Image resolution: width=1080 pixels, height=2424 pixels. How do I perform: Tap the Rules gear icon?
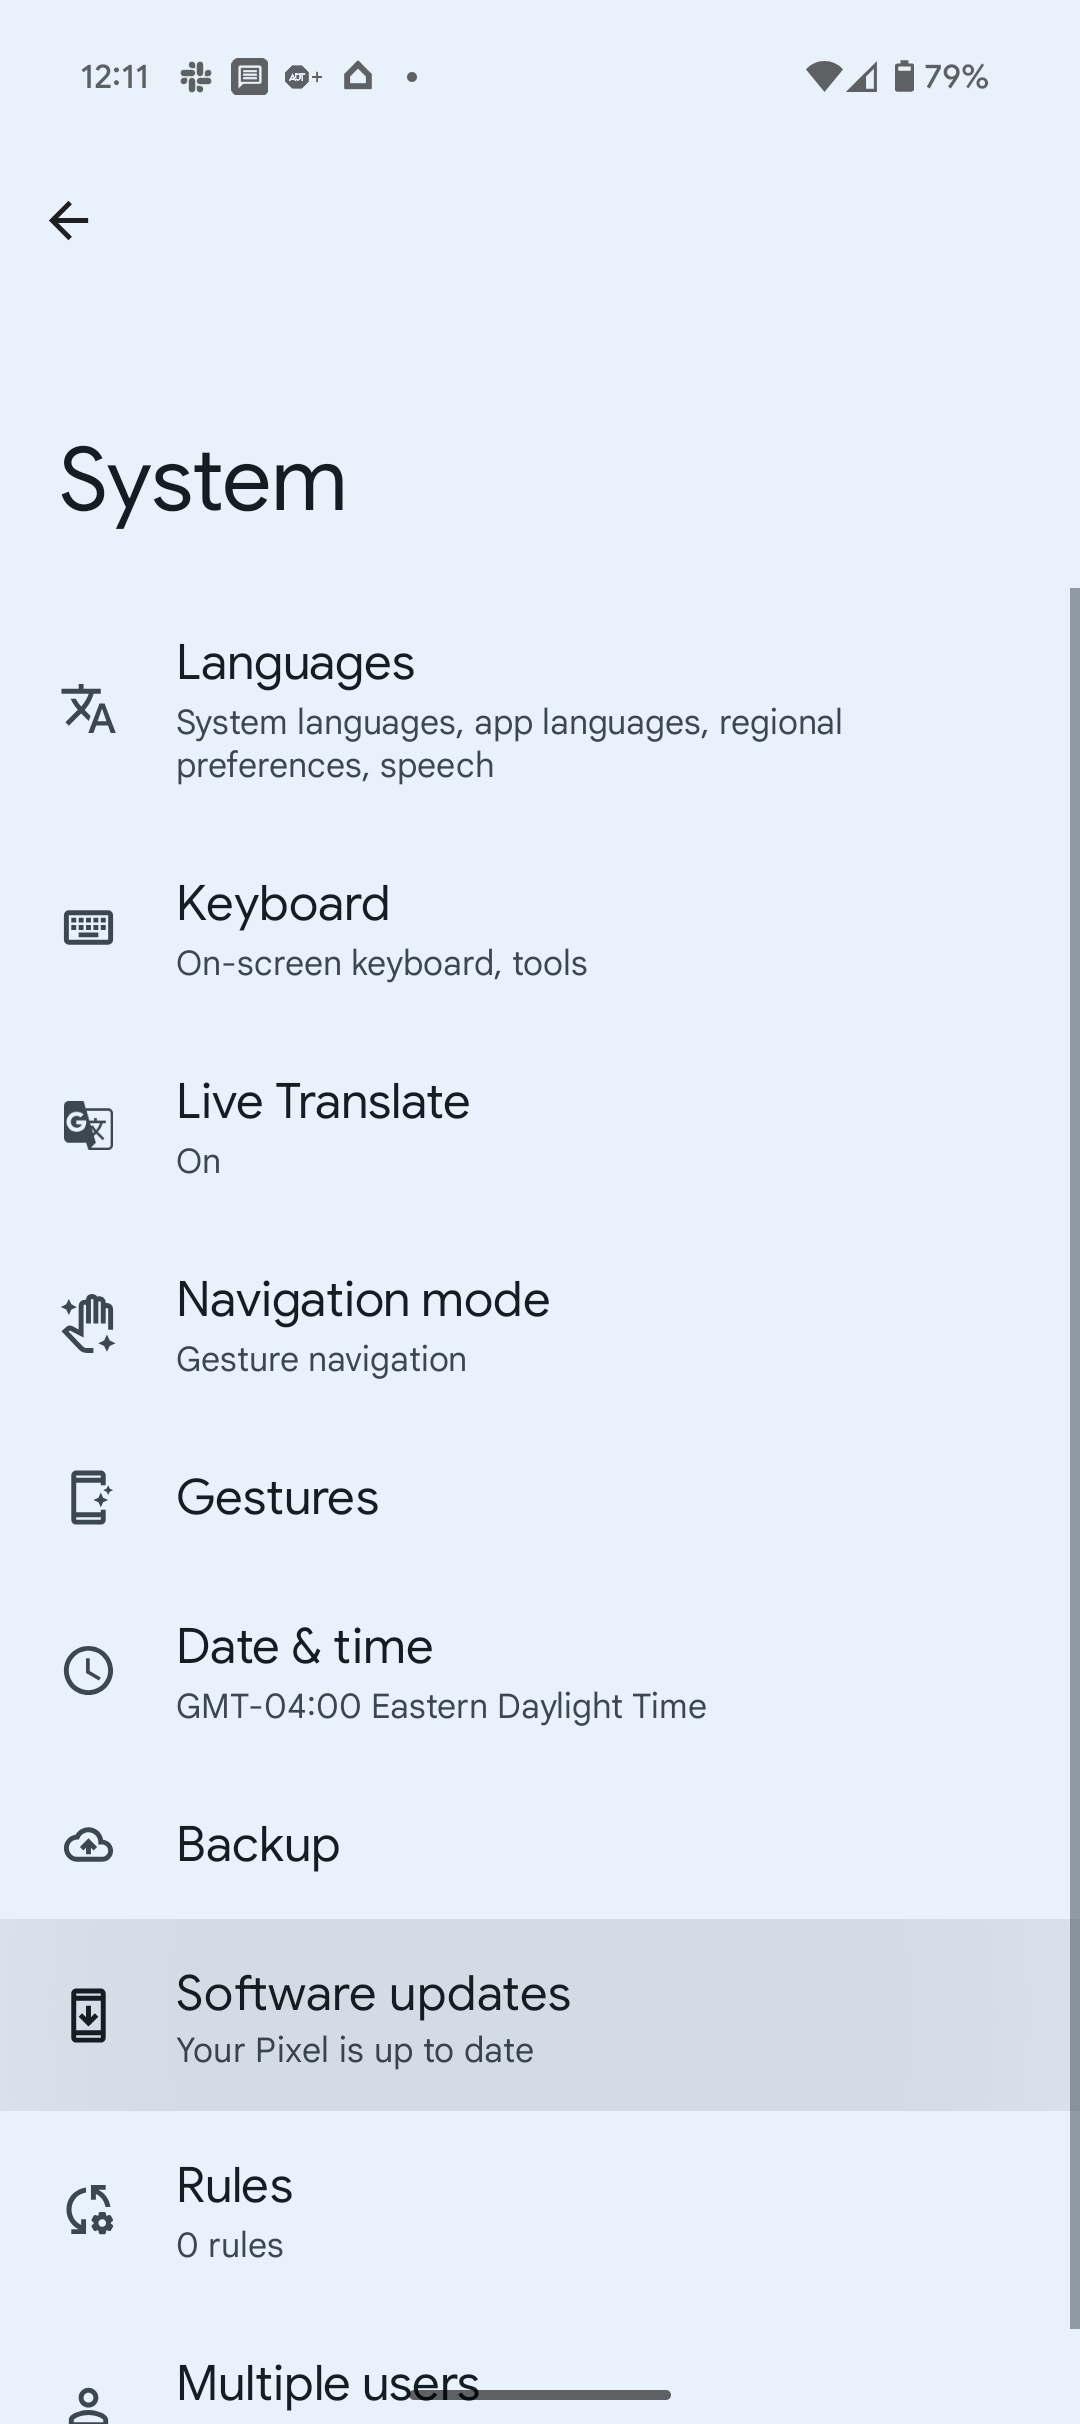click(x=88, y=2209)
